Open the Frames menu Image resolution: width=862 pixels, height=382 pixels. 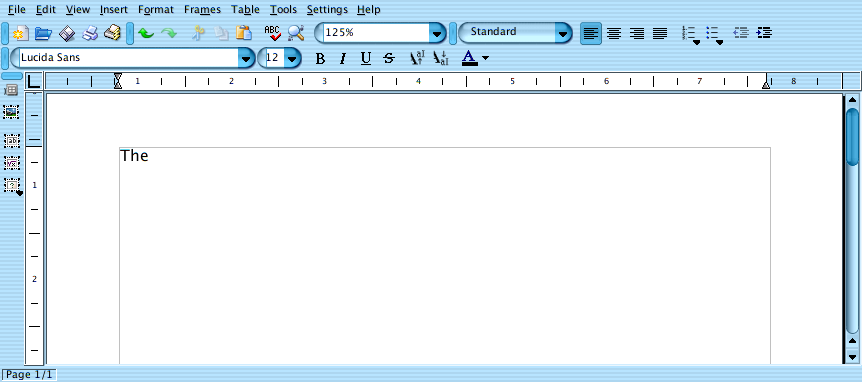(x=202, y=9)
